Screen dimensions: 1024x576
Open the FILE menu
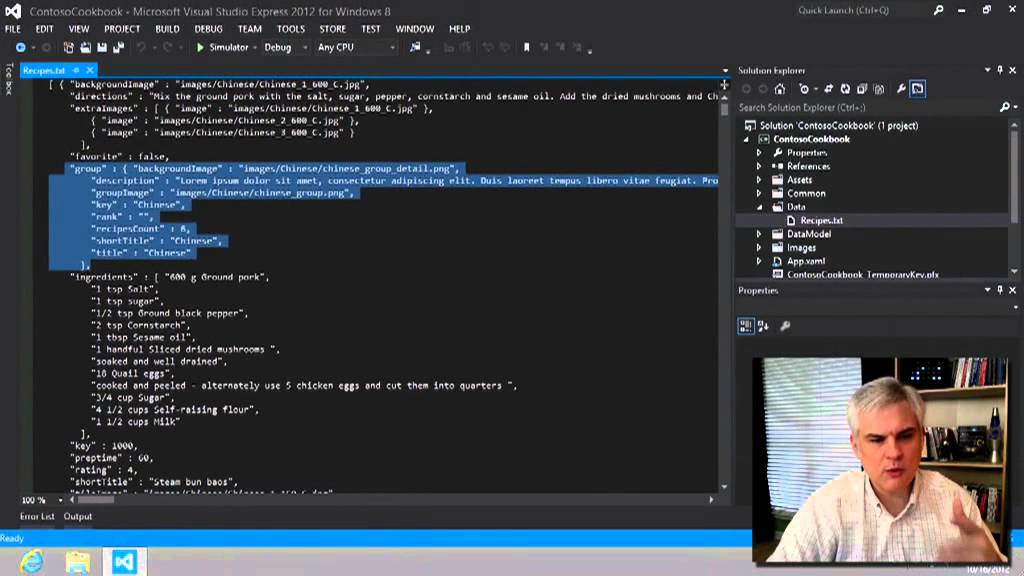[x=12, y=29]
